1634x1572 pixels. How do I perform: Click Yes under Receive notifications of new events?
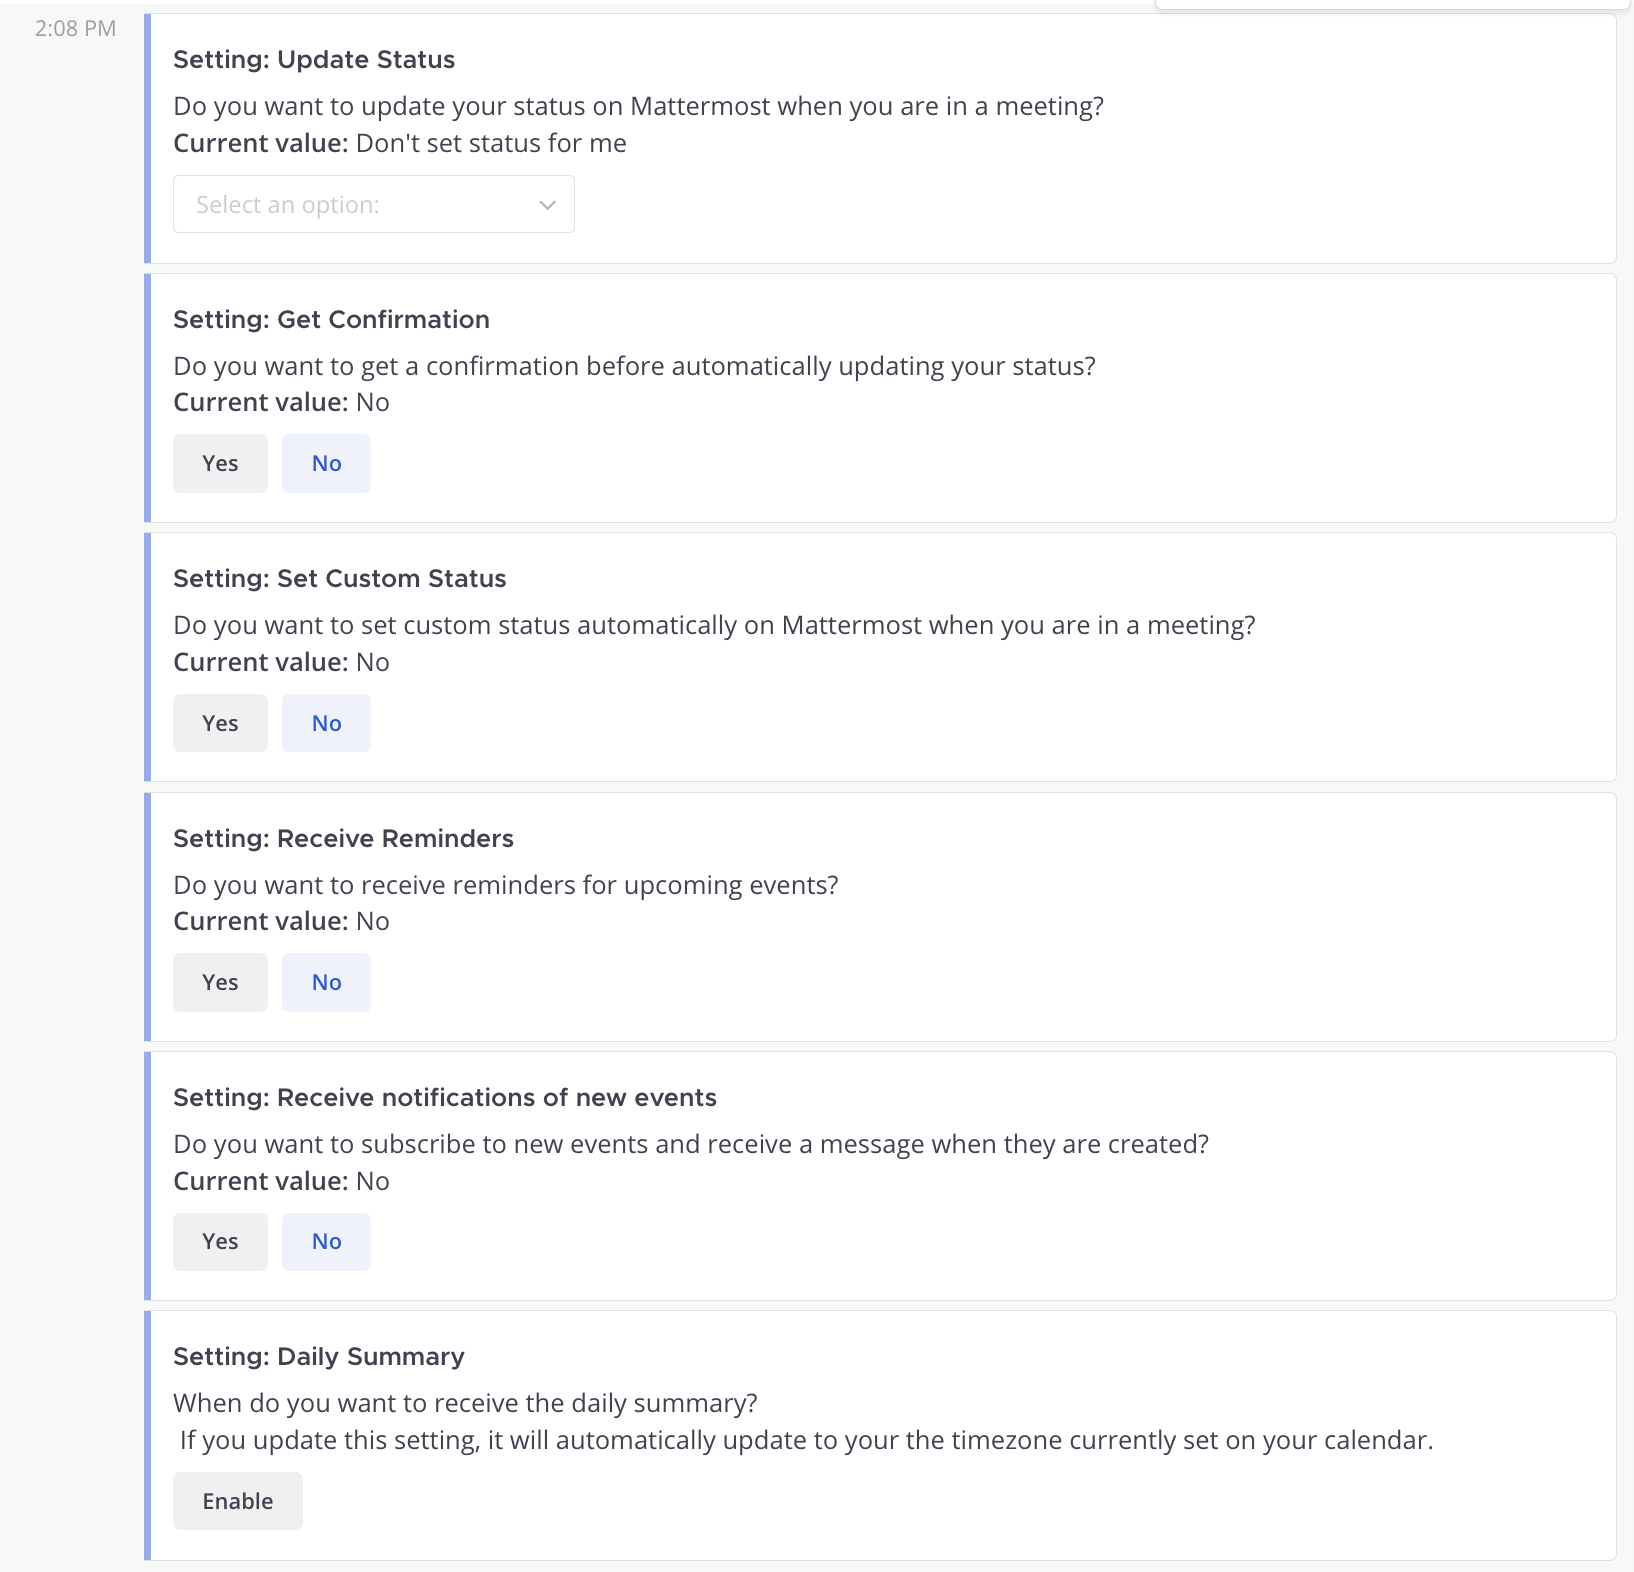[x=220, y=1241]
